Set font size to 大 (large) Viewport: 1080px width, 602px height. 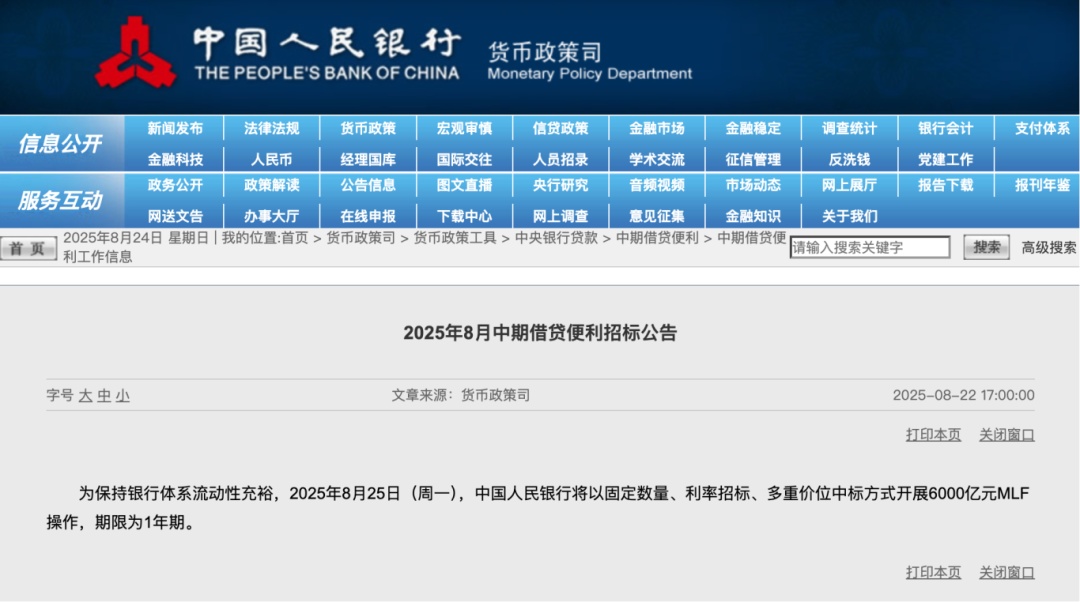[86, 396]
